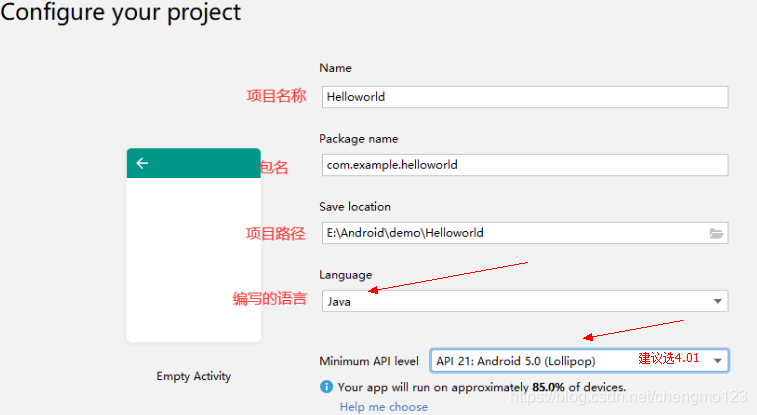The width and height of the screenshot is (757, 415).
Task: Select the Java language combo box
Action: 525,301
